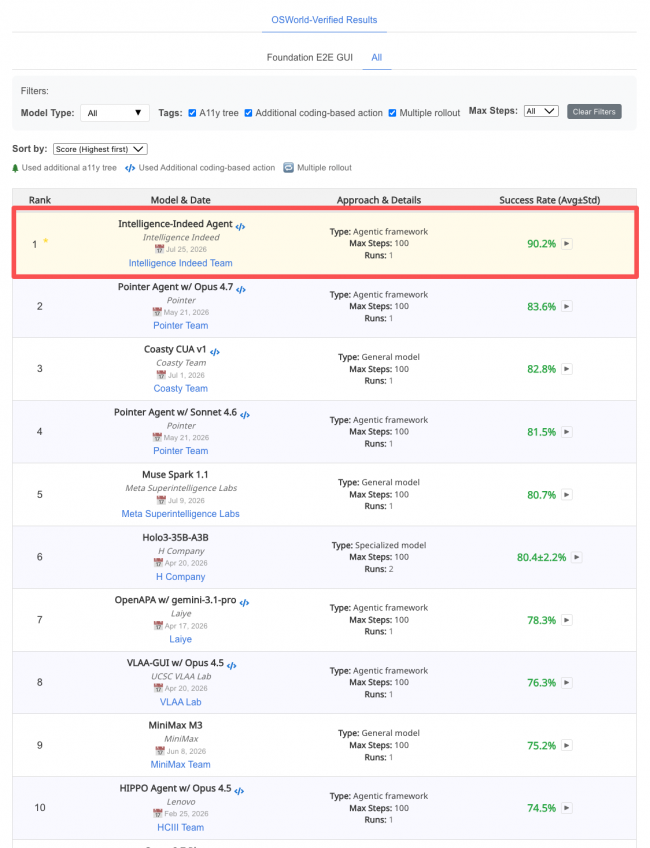
Task: Open the Sort by dropdown
Action: pos(100,149)
